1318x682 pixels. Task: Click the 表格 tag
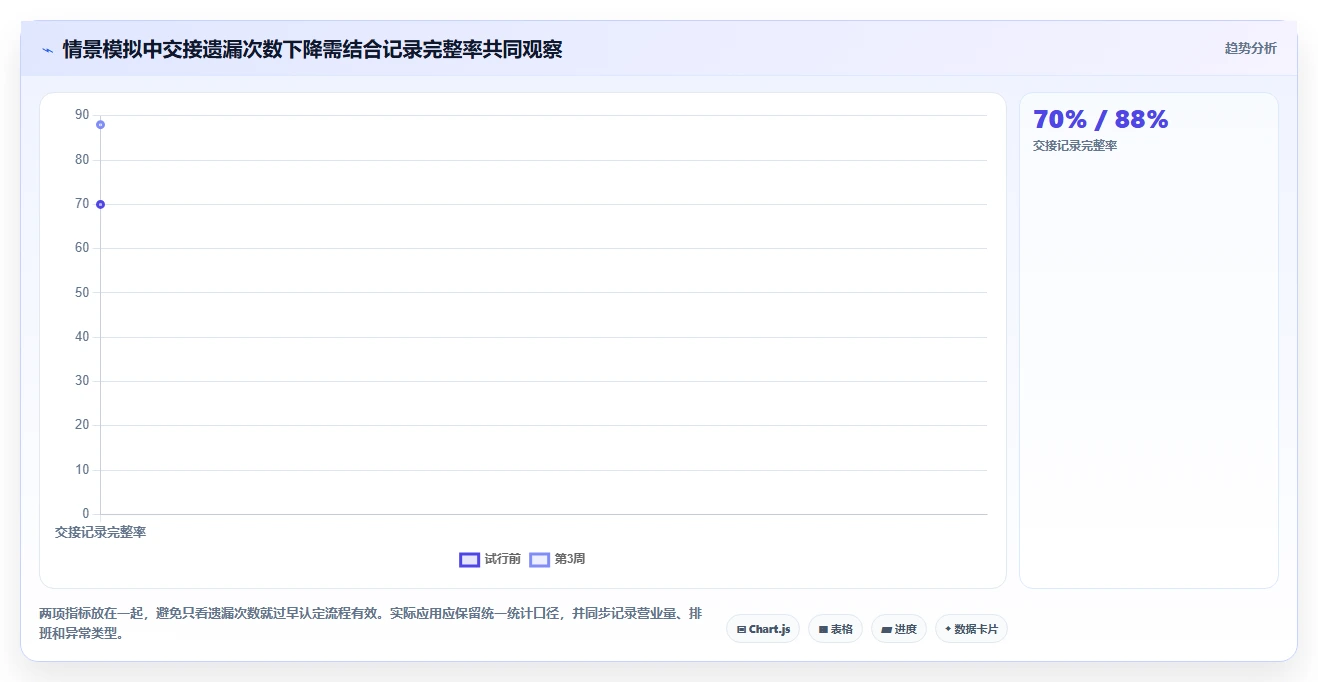pos(835,629)
